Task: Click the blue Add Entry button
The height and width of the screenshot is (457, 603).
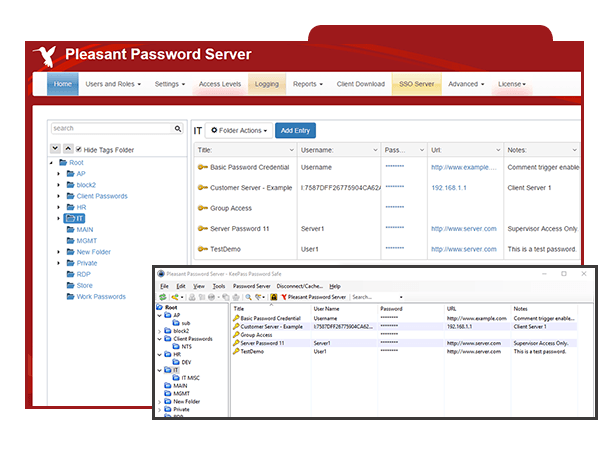Action: (x=295, y=130)
